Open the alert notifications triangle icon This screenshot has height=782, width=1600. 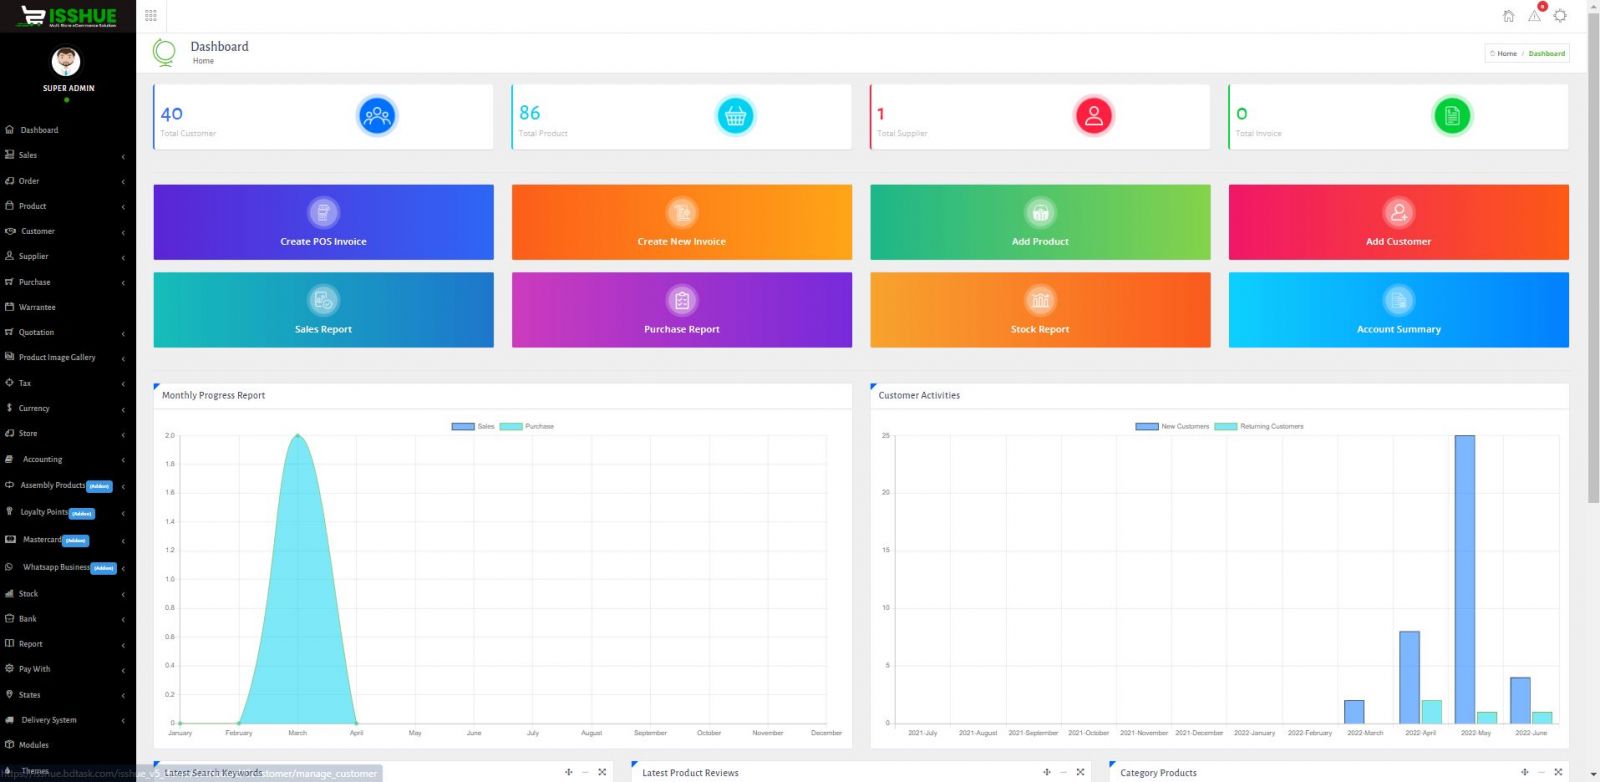[1535, 14]
